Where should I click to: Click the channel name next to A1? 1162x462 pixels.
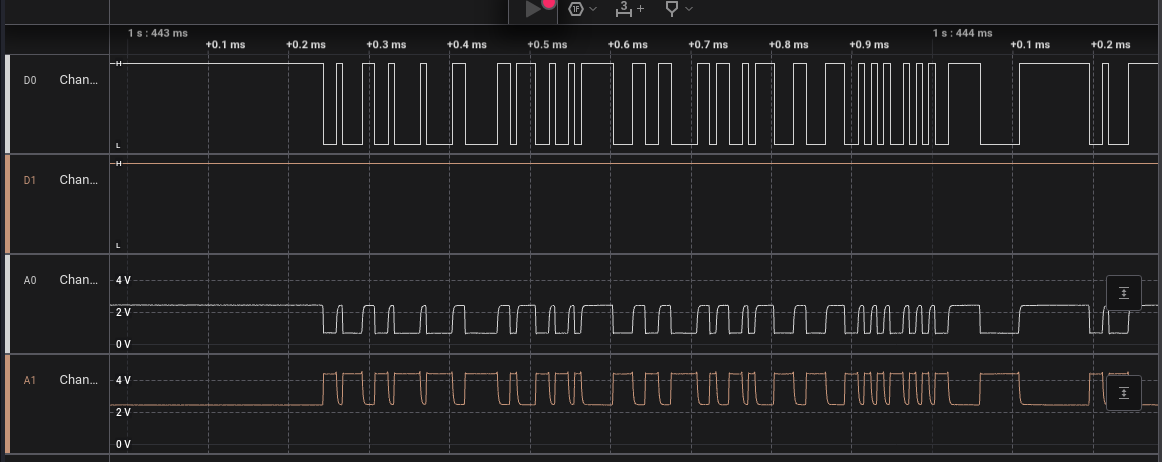[79, 380]
